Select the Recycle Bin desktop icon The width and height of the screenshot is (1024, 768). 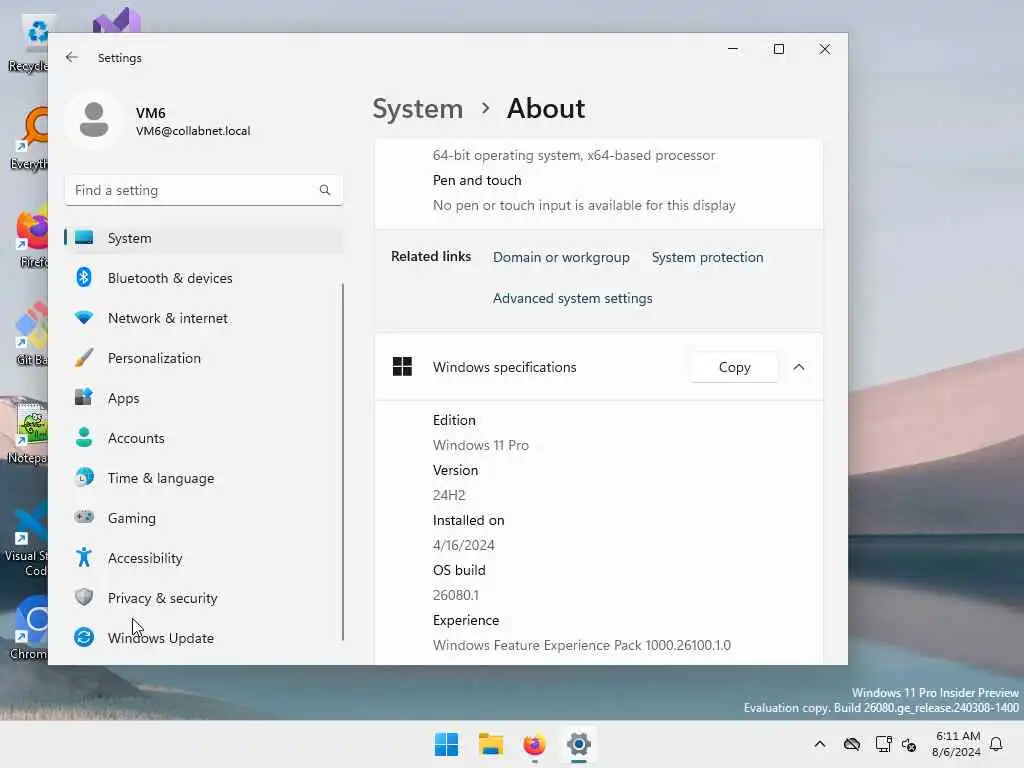29,43
